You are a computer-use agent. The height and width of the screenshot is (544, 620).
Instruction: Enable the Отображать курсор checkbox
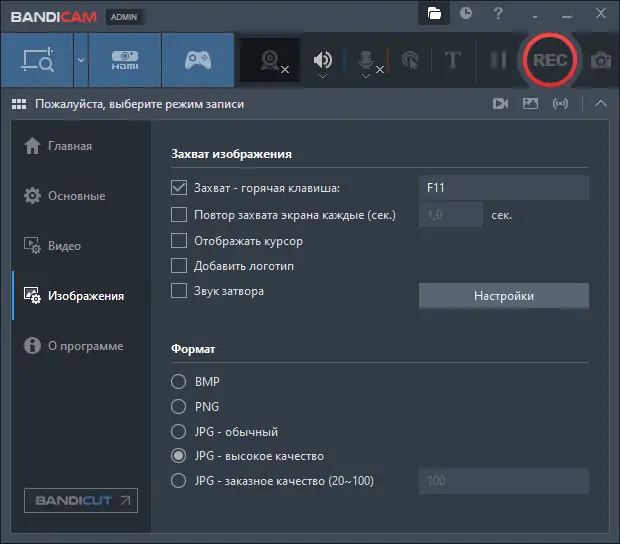[179, 240]
